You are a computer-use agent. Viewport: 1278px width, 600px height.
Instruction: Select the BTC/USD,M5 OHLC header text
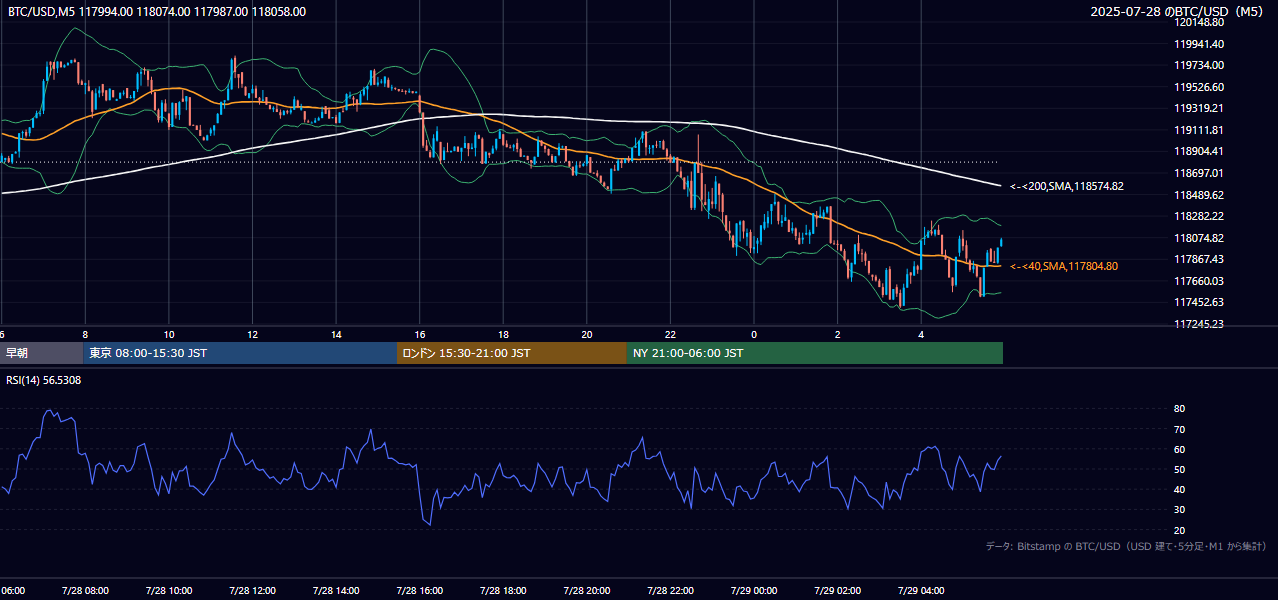pos(157,12)
